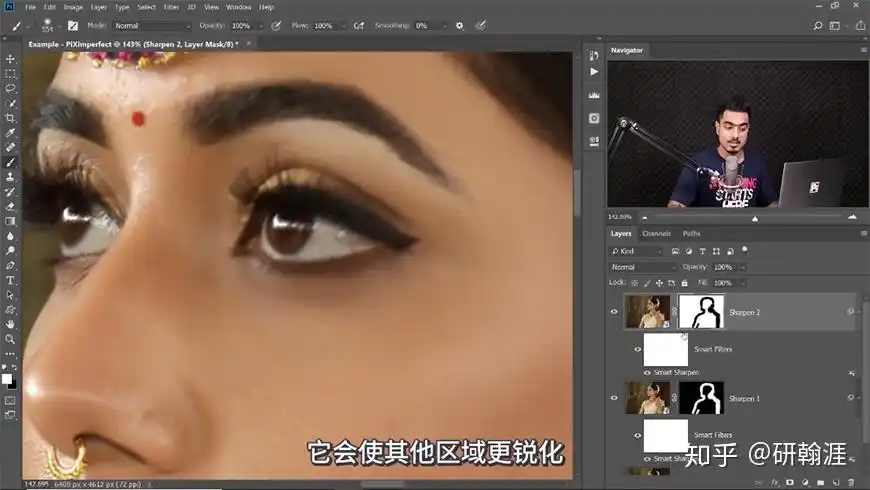Open the Filter menu
The width and height of the screenshot is (870, 490).
pos(171,7)
